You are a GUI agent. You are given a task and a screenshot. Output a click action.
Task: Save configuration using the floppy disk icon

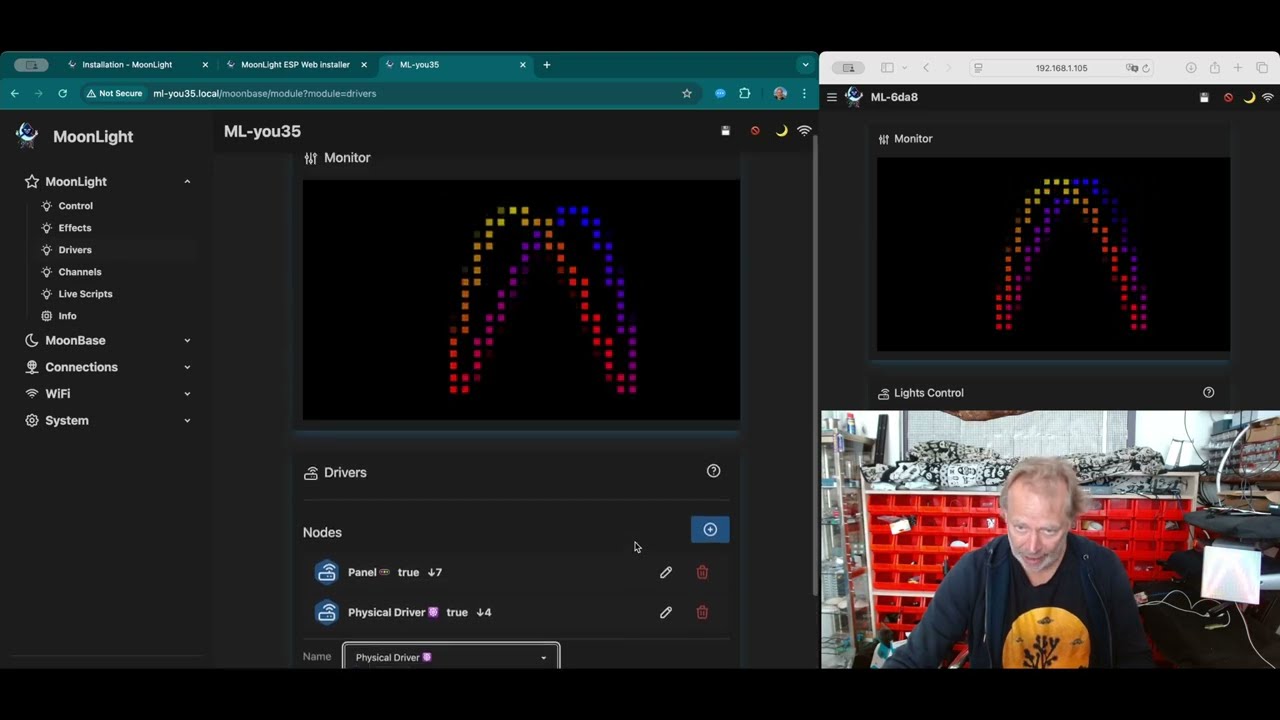point(725,131)
